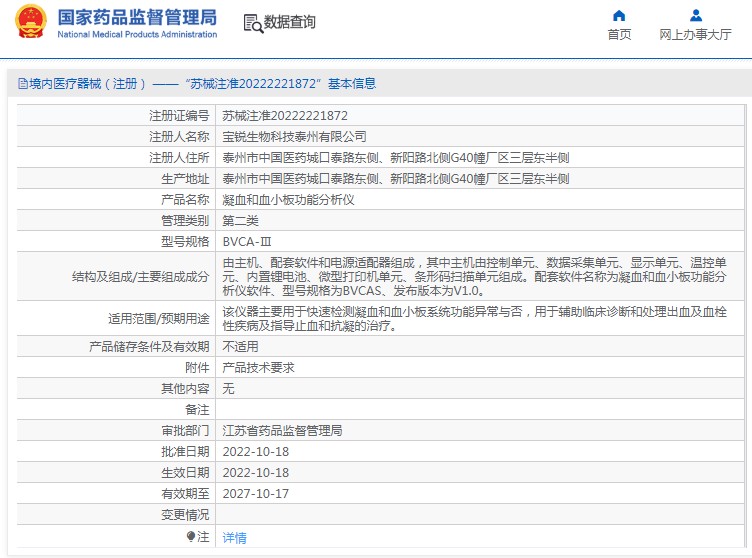The image size is (752, 558).
Task: Click the 有效期至 row label
Action: (185, 494)
